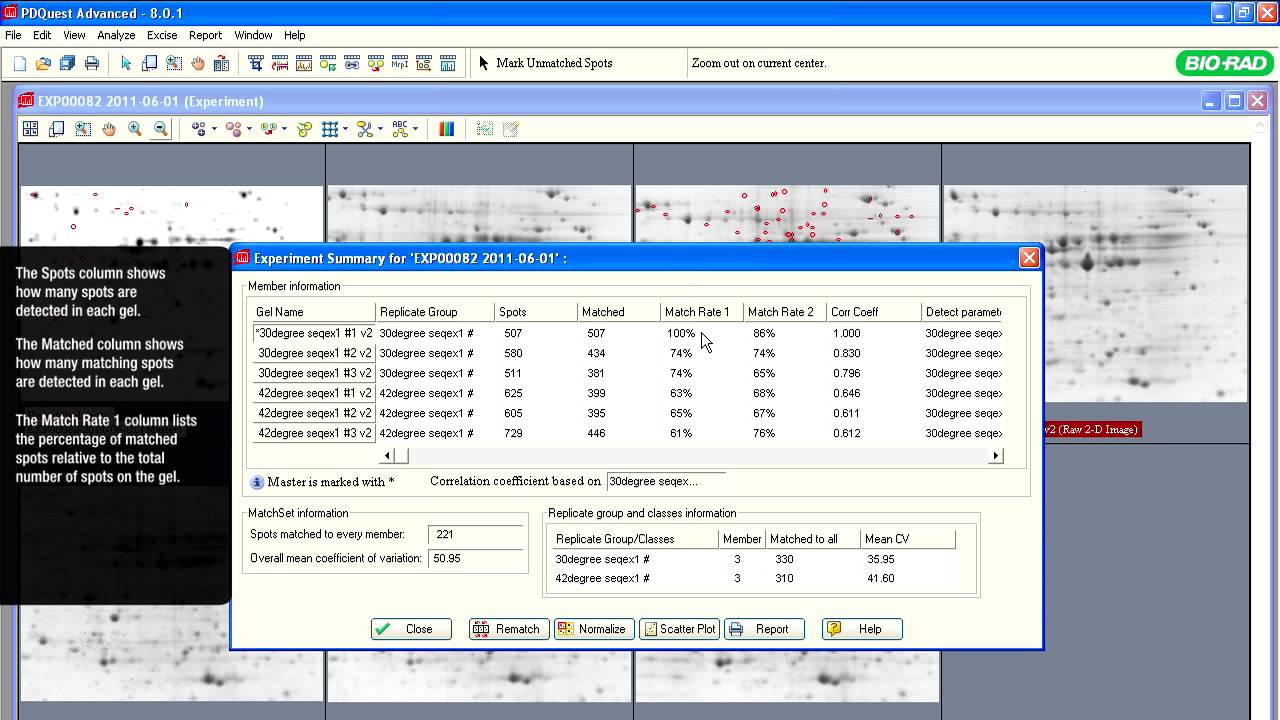
Task: Choose the hand pan tool in experiment toolbar
Action: click(109, 129)
